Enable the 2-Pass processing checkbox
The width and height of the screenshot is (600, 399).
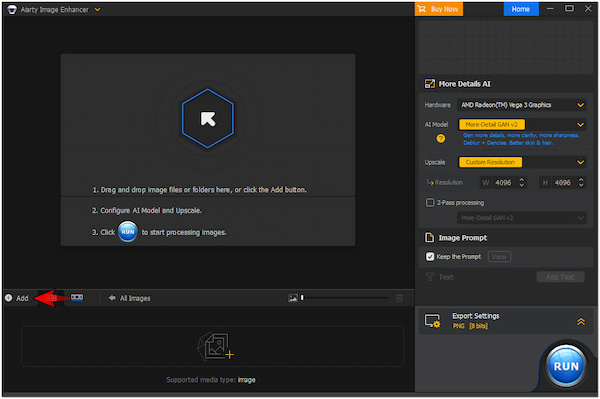430,202
